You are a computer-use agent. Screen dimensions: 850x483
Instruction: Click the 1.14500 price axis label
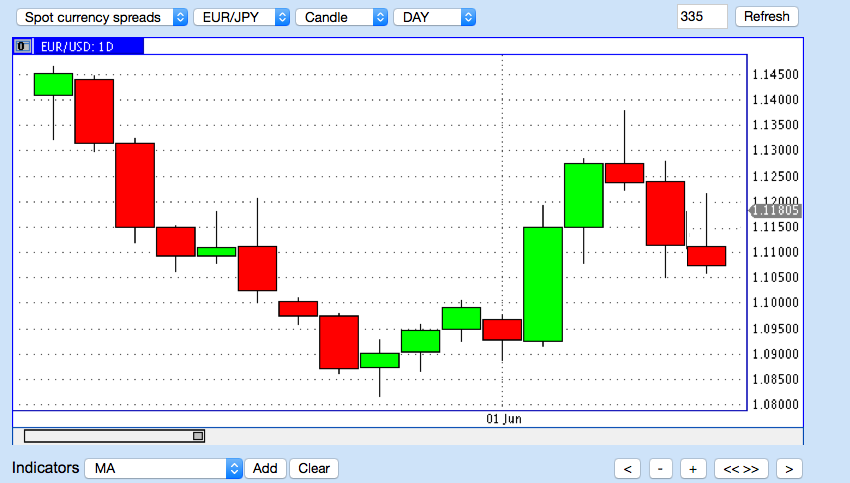(775, 75)
